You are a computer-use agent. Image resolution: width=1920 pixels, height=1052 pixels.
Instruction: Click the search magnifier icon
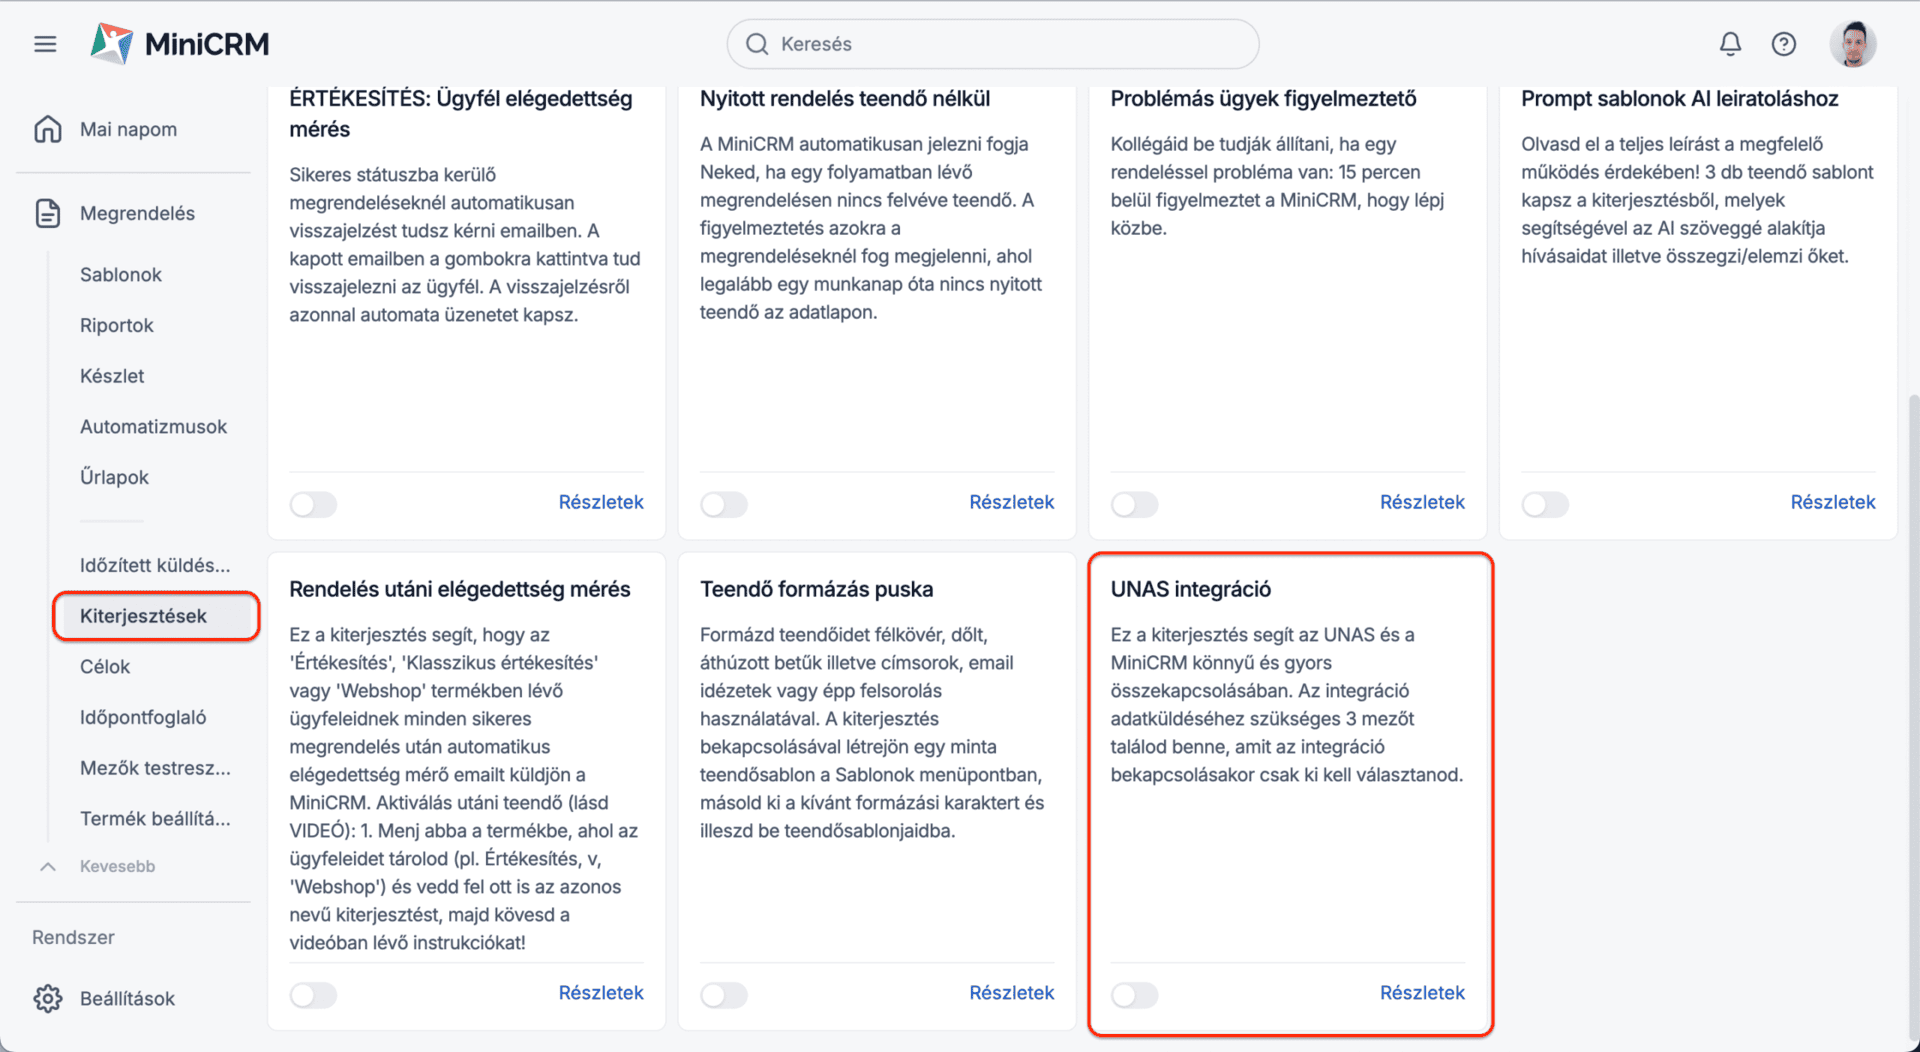[x=757, y=44]
